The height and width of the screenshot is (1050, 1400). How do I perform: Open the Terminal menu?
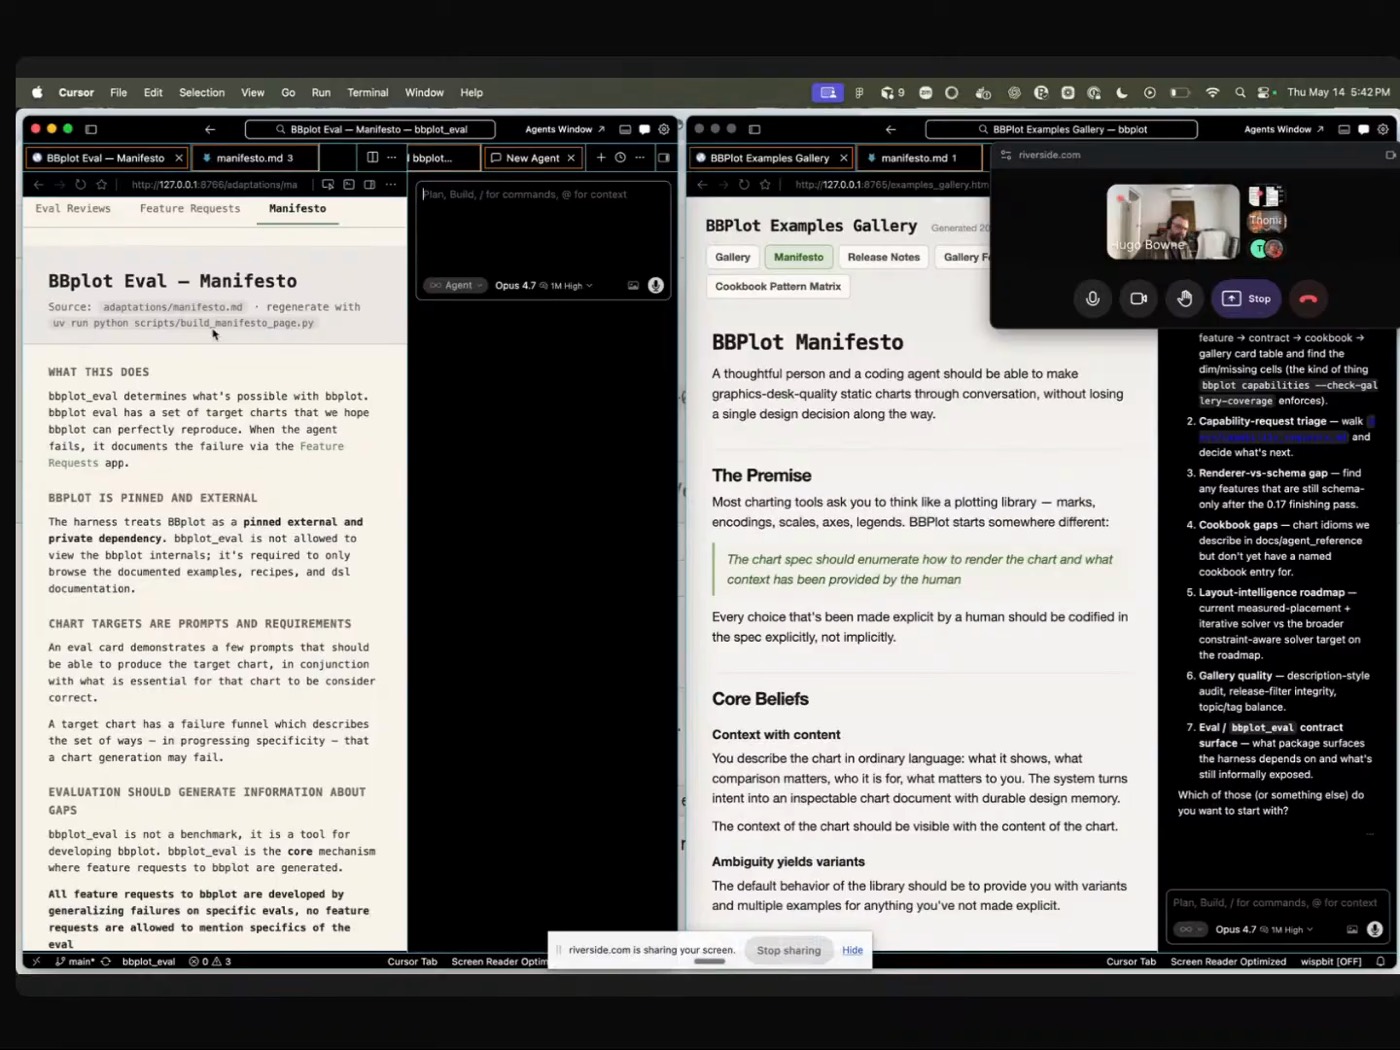pos(367,92)
